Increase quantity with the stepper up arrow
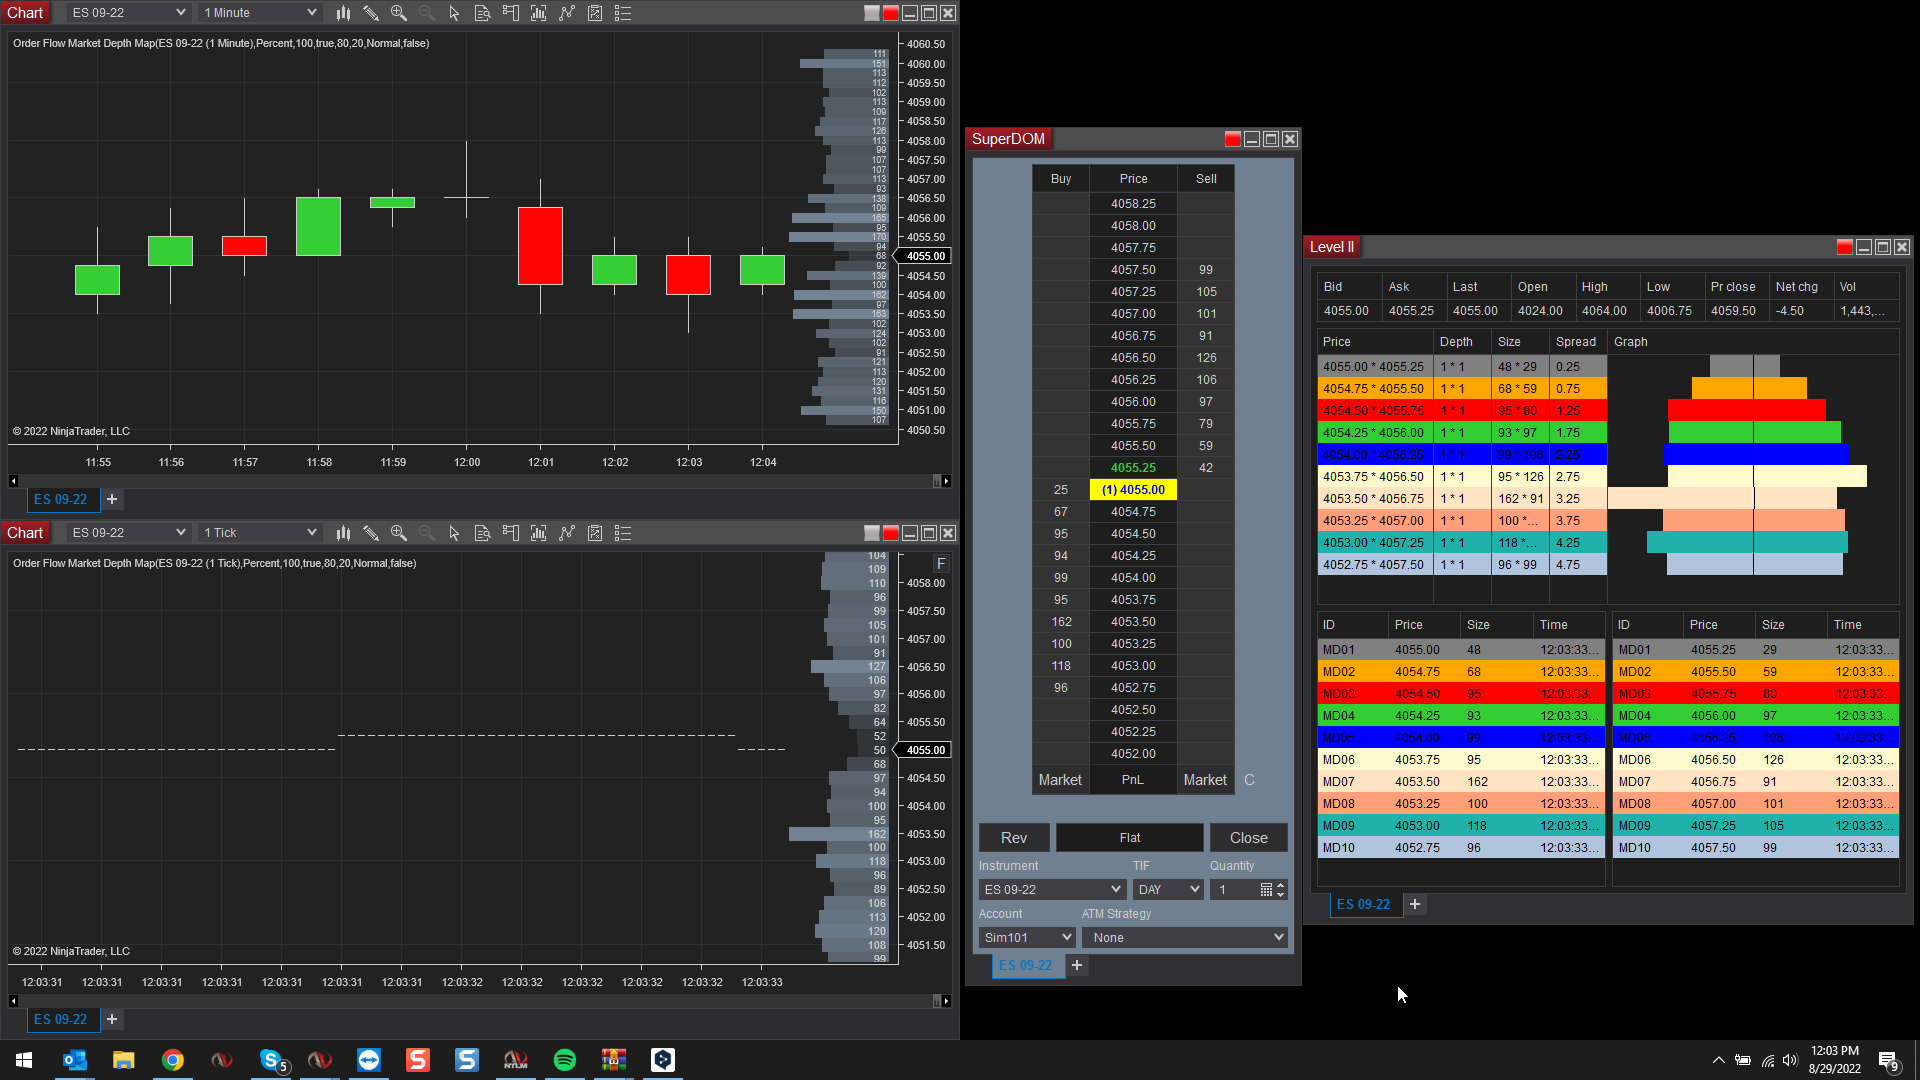The image size is (1920, 1080). (x=1280, y=885)
